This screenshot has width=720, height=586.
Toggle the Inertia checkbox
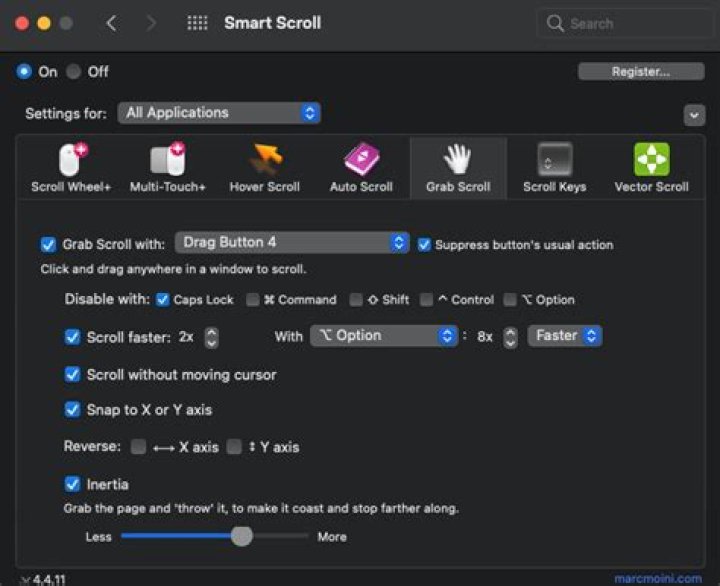coord(72,484)
